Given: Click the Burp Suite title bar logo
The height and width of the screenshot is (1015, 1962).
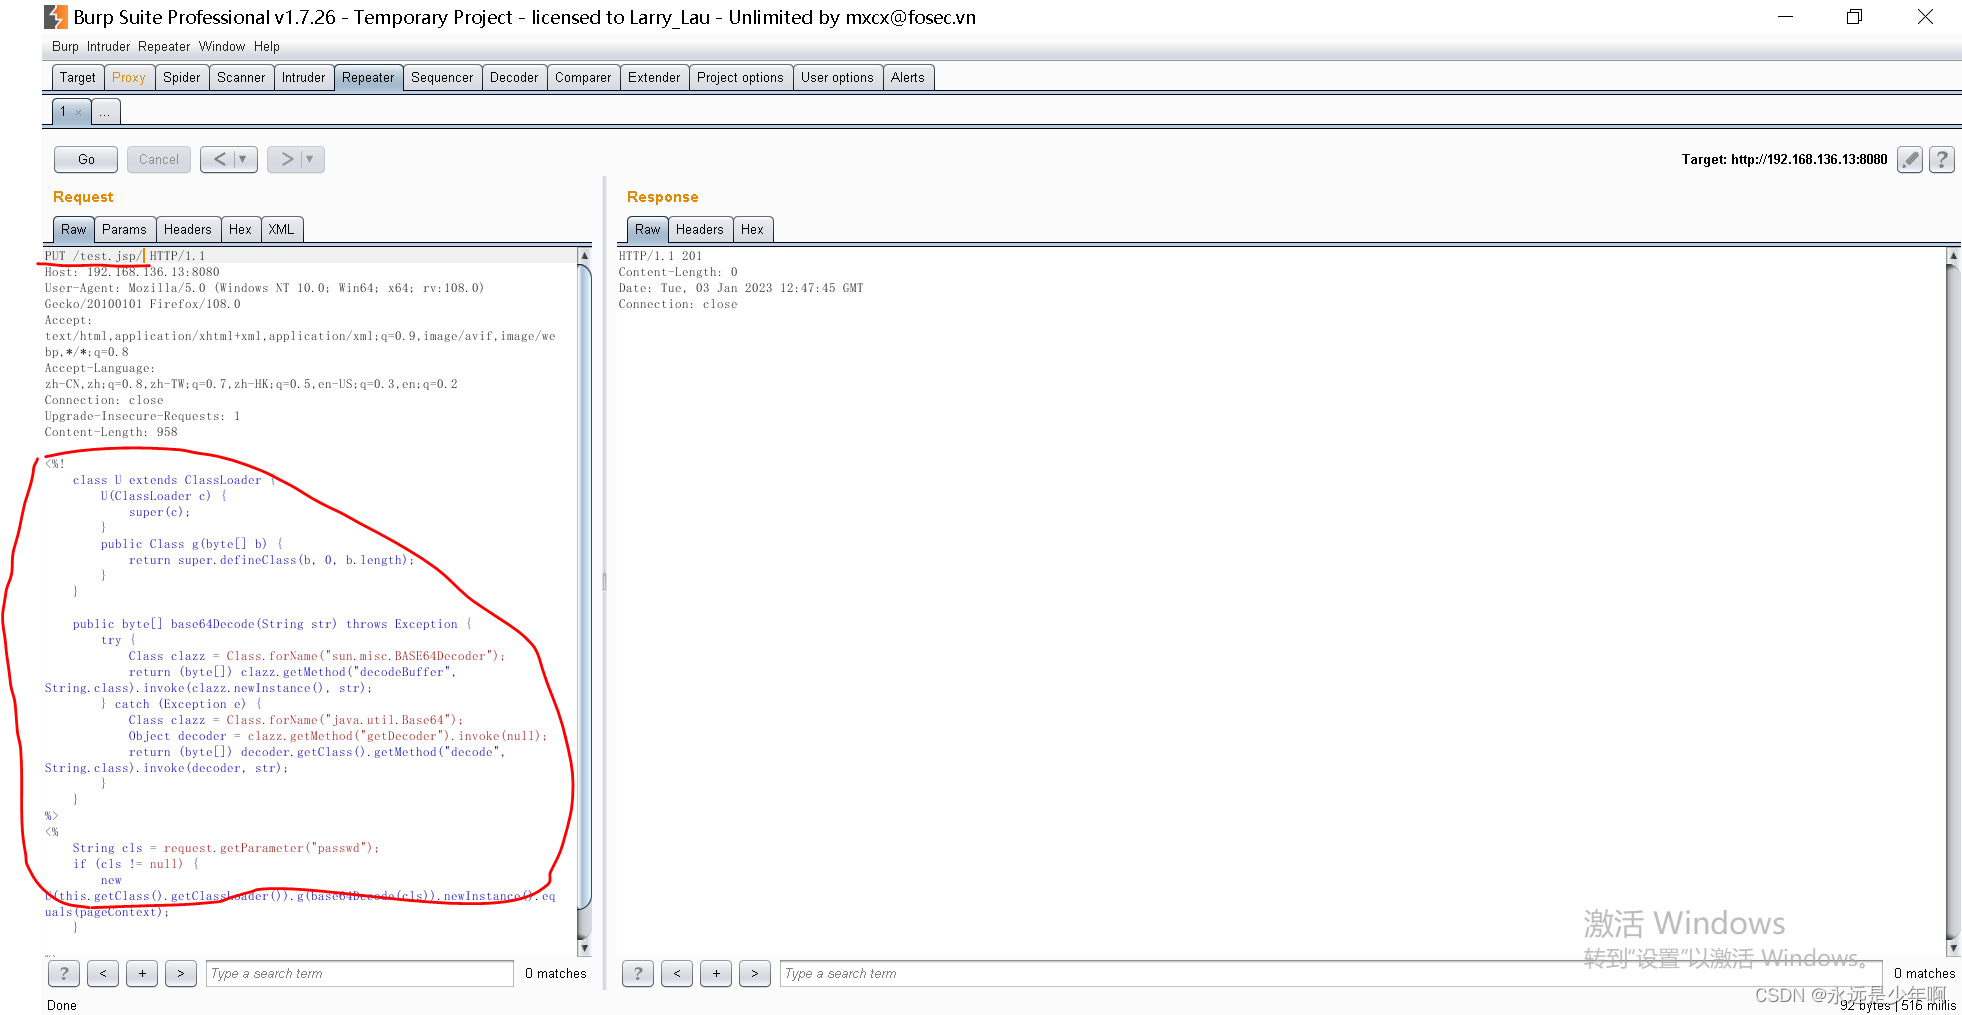Looking at the screenshot, I should click(x=56, y=17).
